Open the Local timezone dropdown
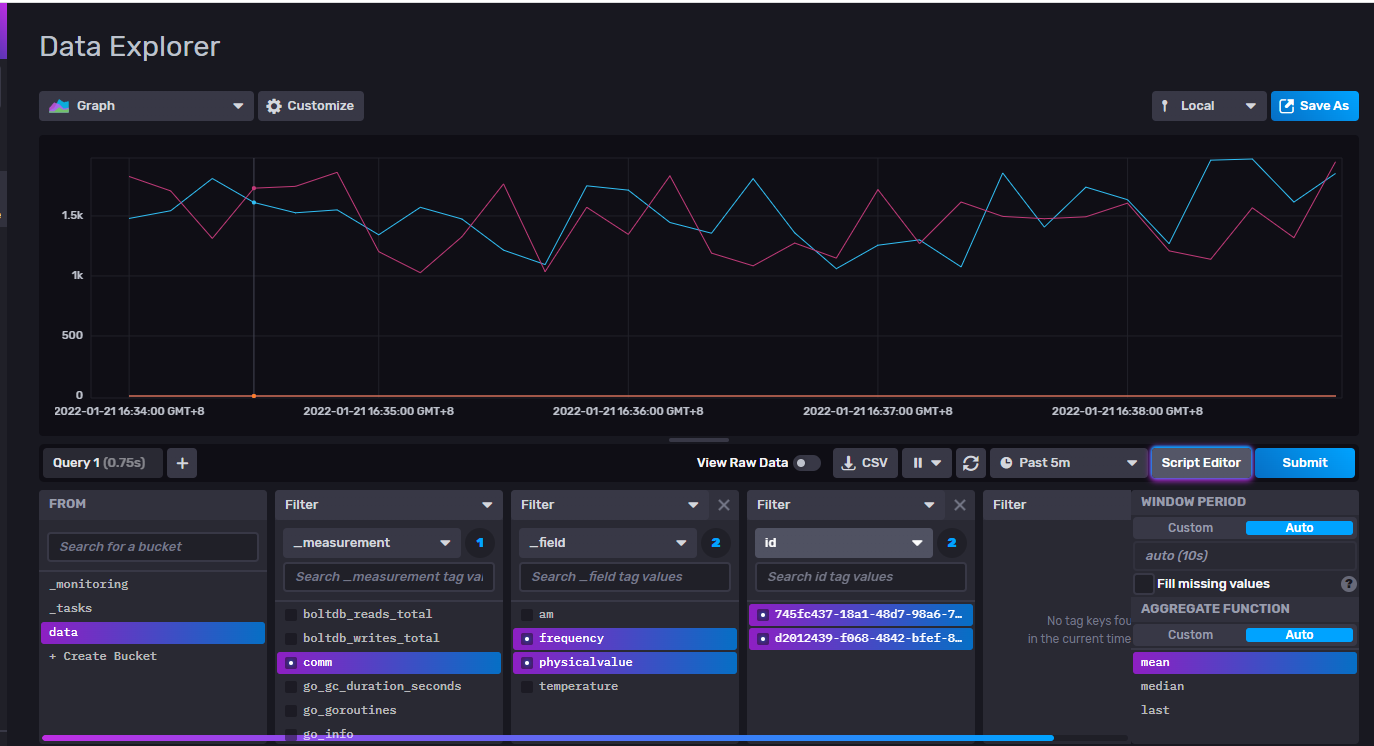This screenshot has height=746, width=1374. [x=1208, y=106]
